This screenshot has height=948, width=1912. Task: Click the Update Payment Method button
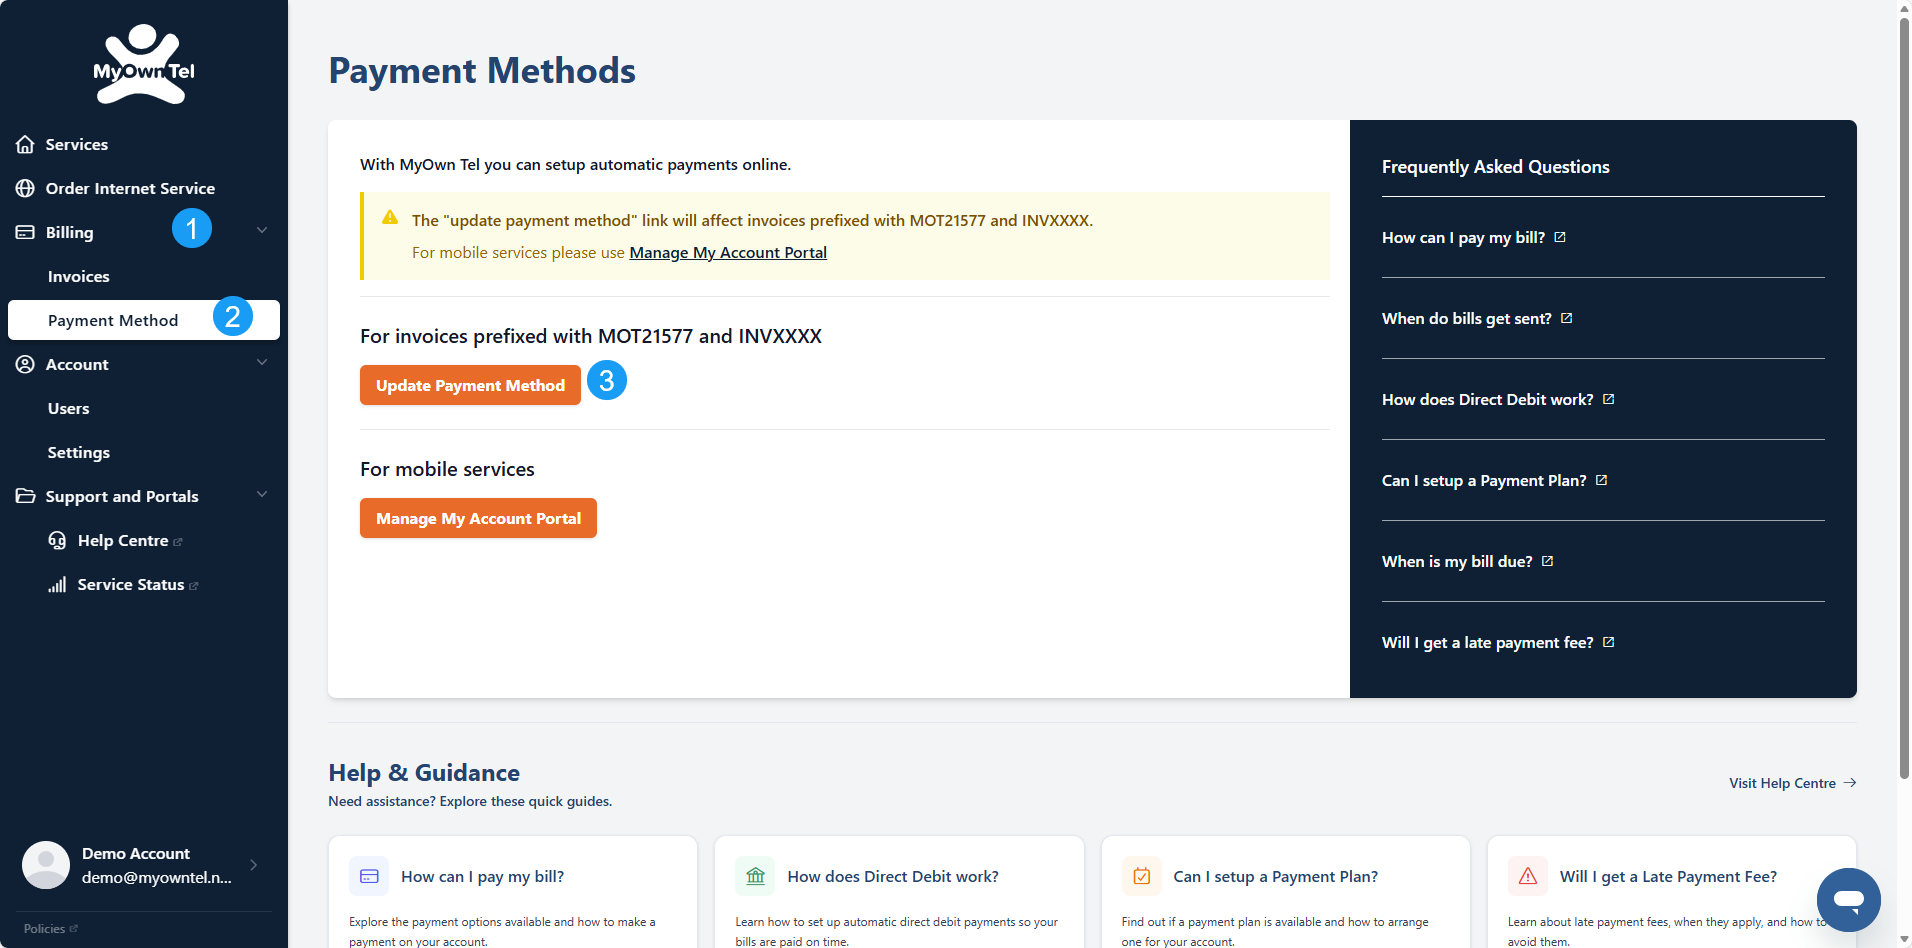click(x=470, y=385)
